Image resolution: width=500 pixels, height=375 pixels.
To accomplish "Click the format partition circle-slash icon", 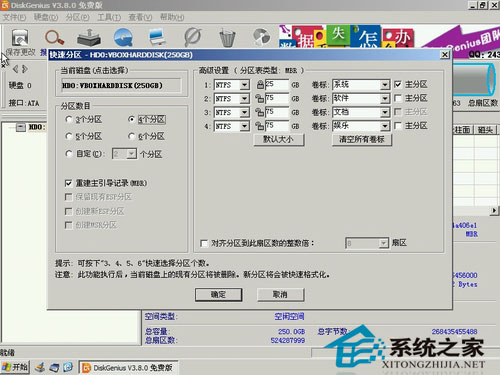I will [x=193, y=37].
